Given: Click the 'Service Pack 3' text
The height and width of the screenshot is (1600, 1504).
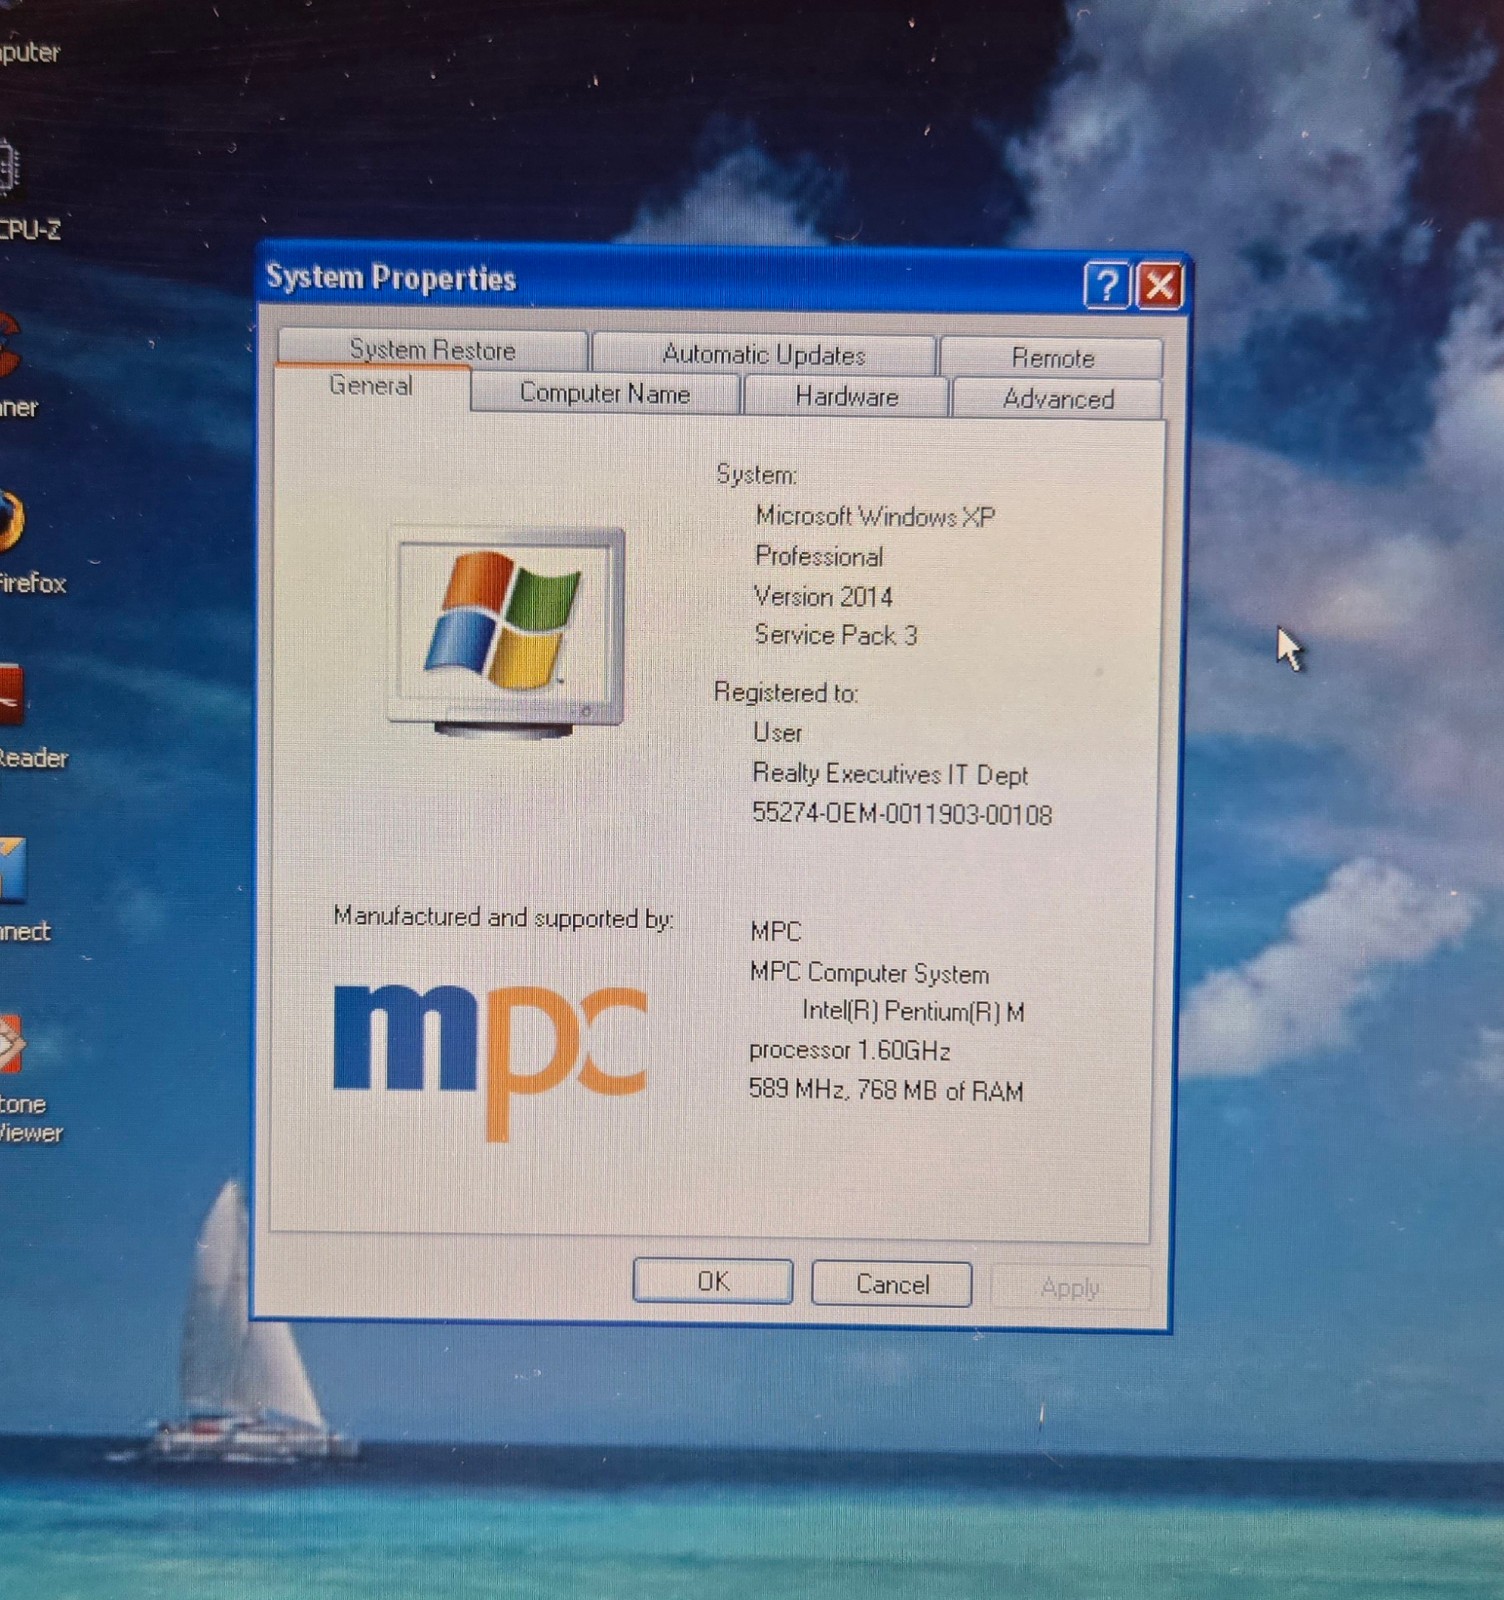Looking at the screenshot, I should click(x=836, y=636).
